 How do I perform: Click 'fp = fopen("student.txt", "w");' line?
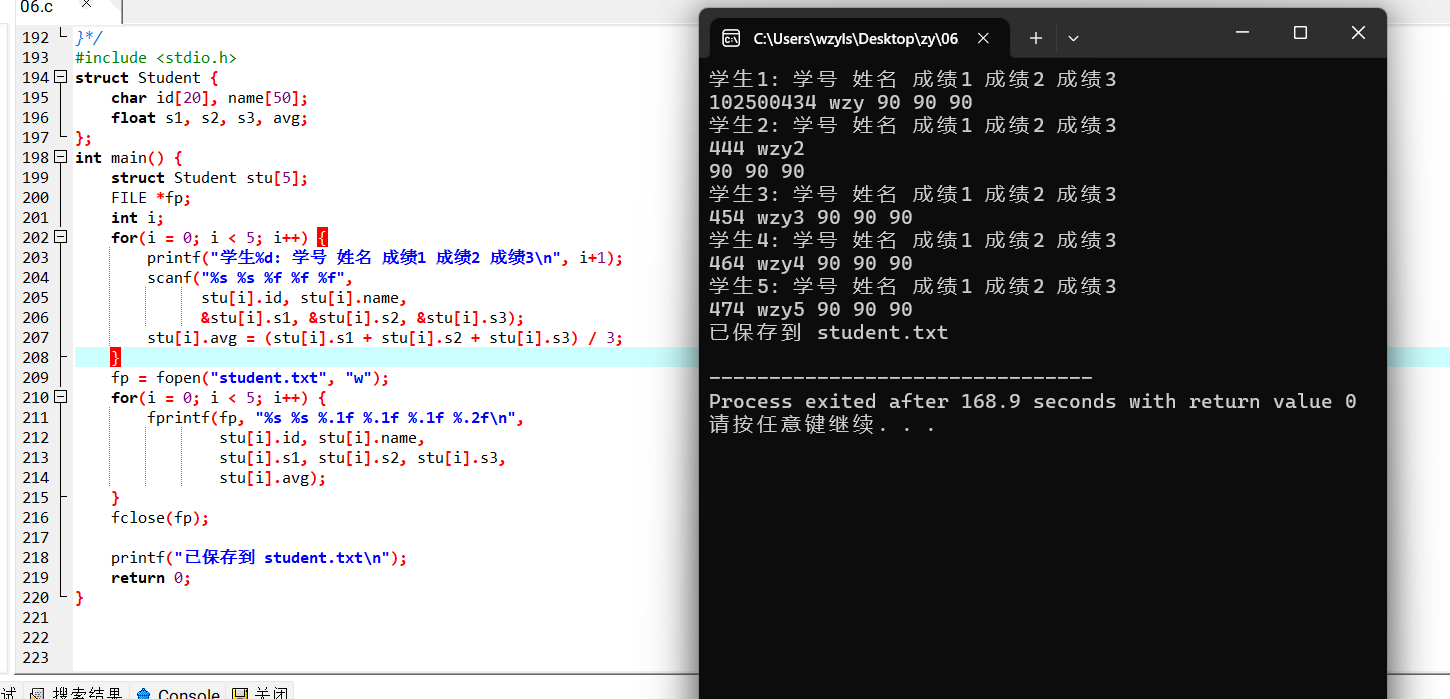point(250,377)
